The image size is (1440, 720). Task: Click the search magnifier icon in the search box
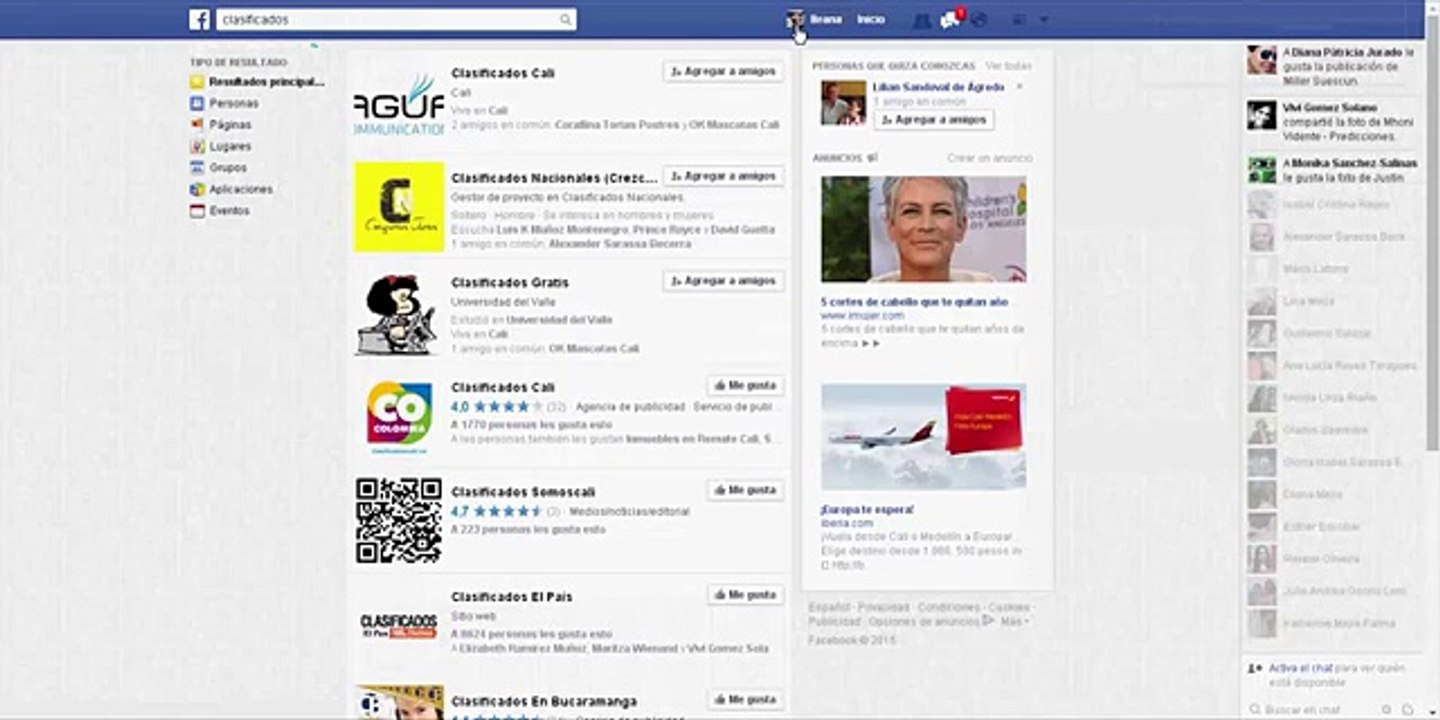click(x=565, y=19)
